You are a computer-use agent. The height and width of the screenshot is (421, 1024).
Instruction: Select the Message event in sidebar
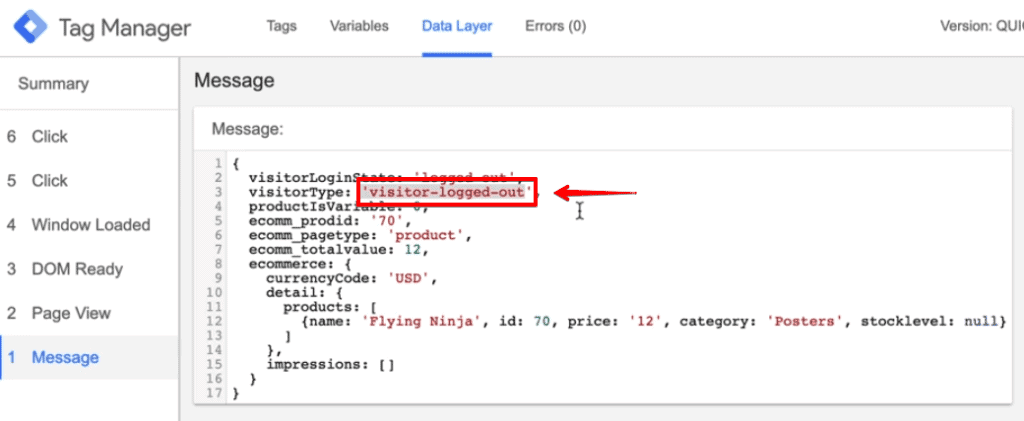pyautogui.click(x=65, y=357)
